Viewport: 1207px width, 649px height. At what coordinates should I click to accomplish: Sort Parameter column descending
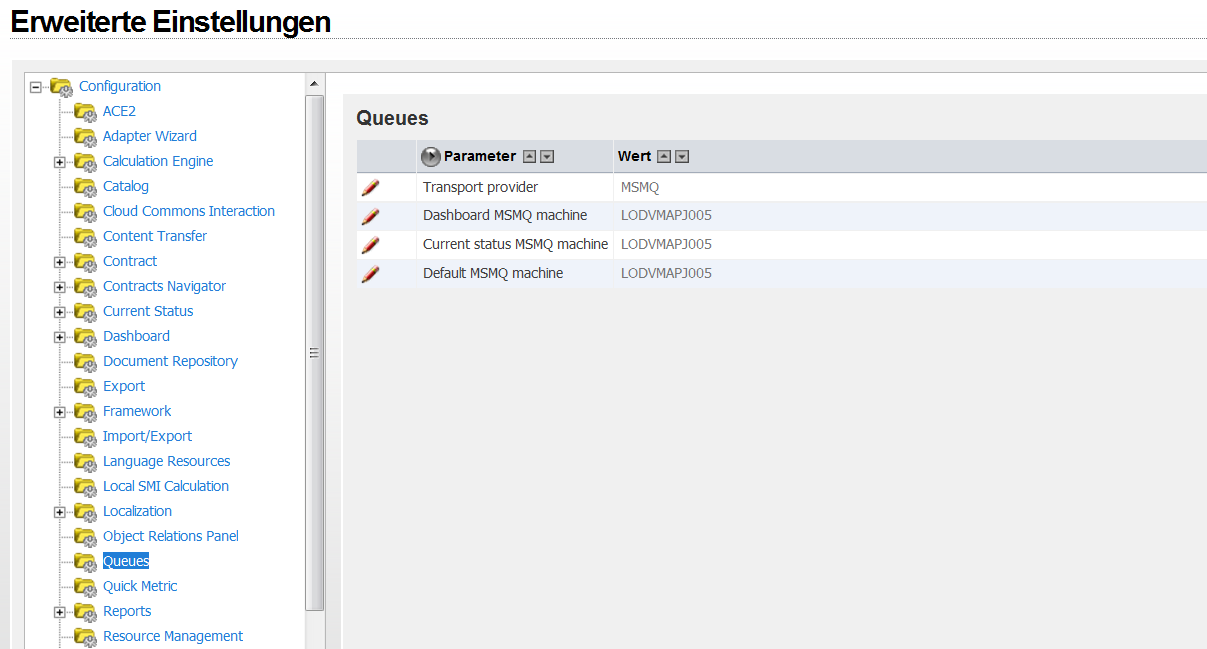547,157
